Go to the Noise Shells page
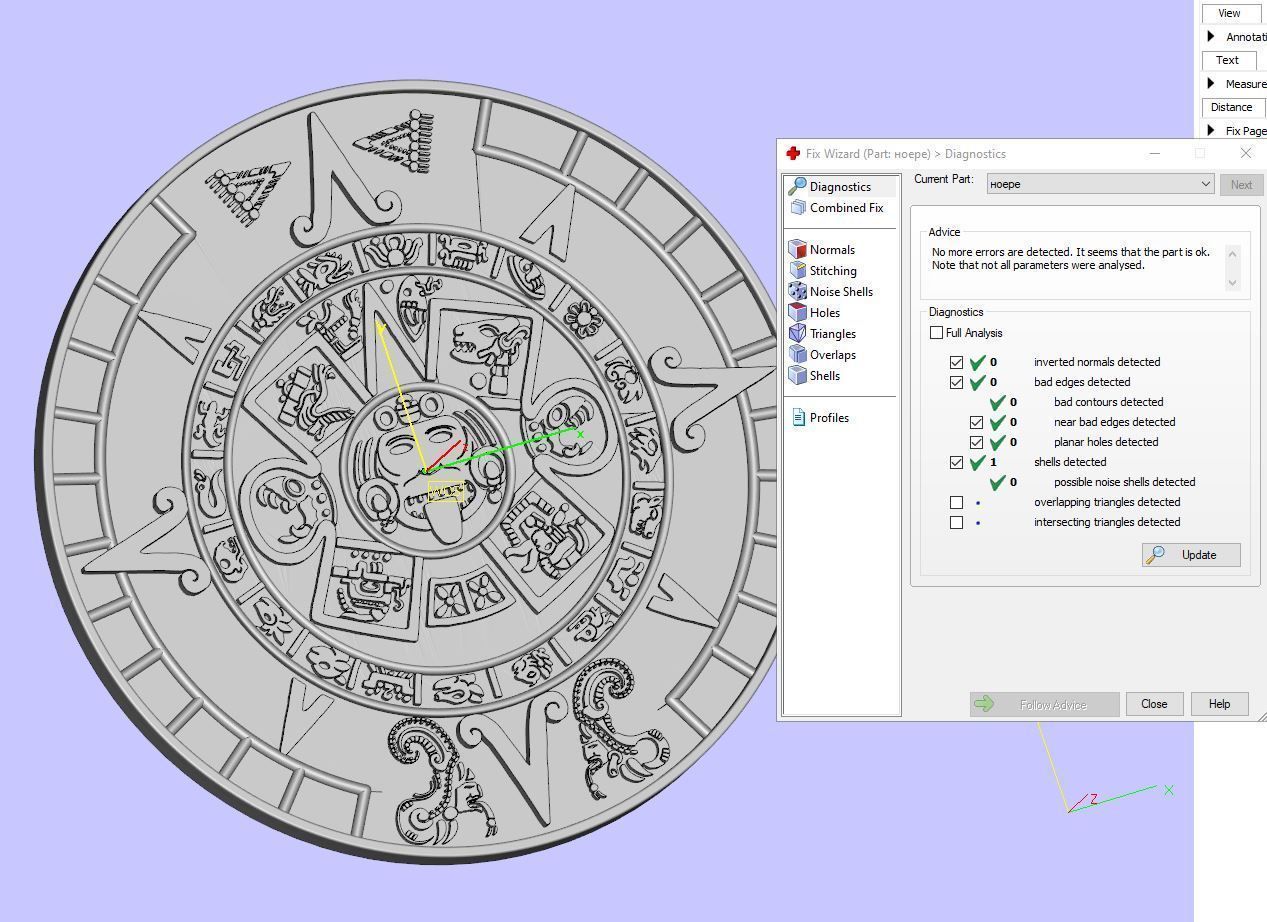Screen dimensions: 1267x922 (841, 292)
